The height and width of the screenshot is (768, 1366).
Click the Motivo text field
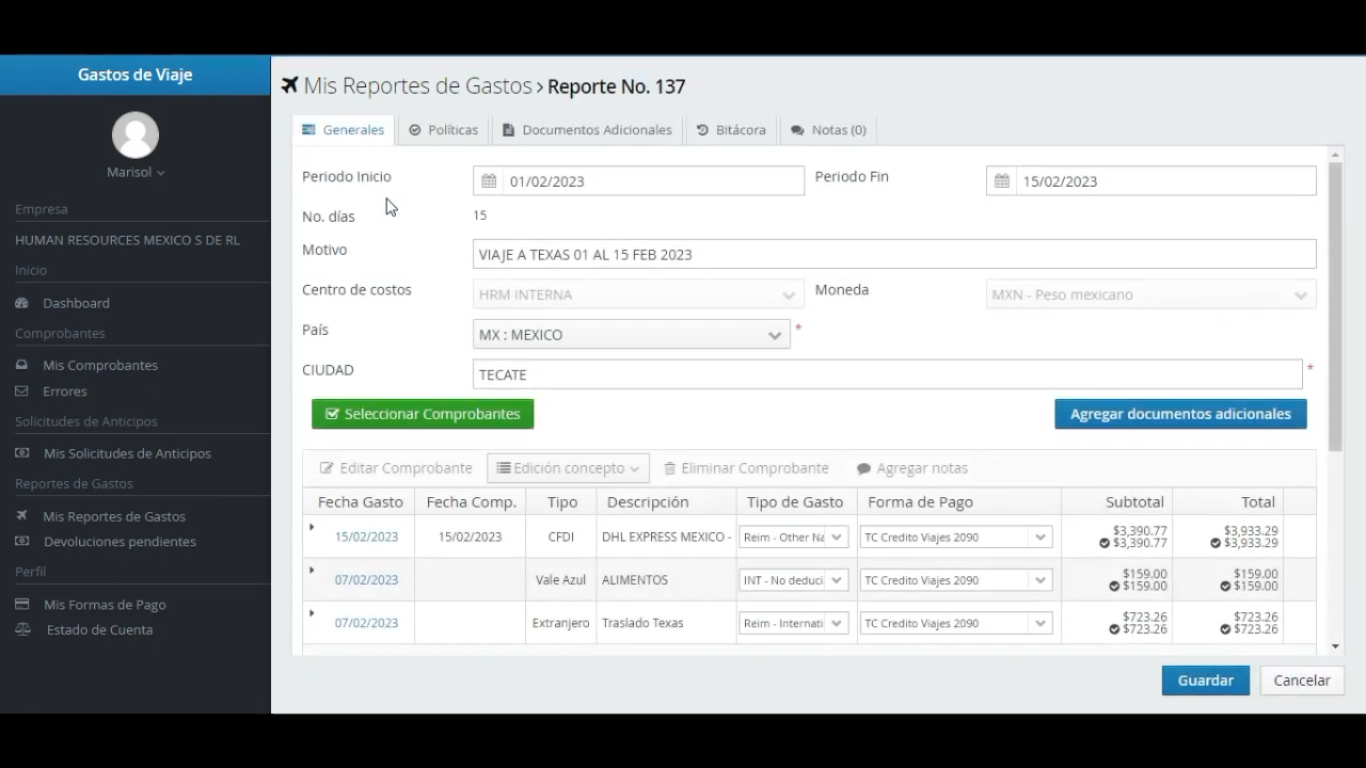tap(895, 254)
